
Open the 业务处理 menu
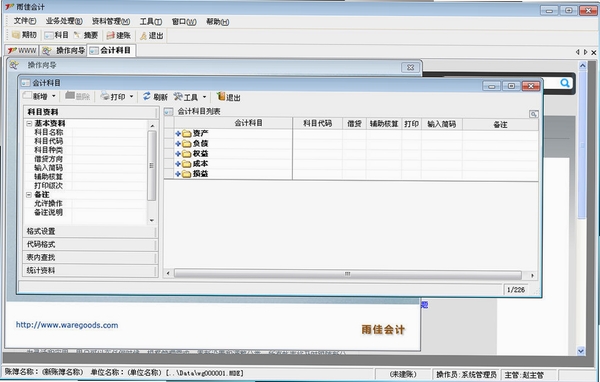coord(64,22)
